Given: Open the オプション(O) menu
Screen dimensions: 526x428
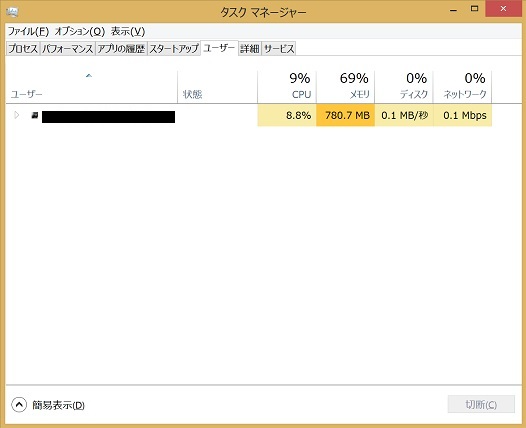Looking at the screenshot, I should [80, 32].
